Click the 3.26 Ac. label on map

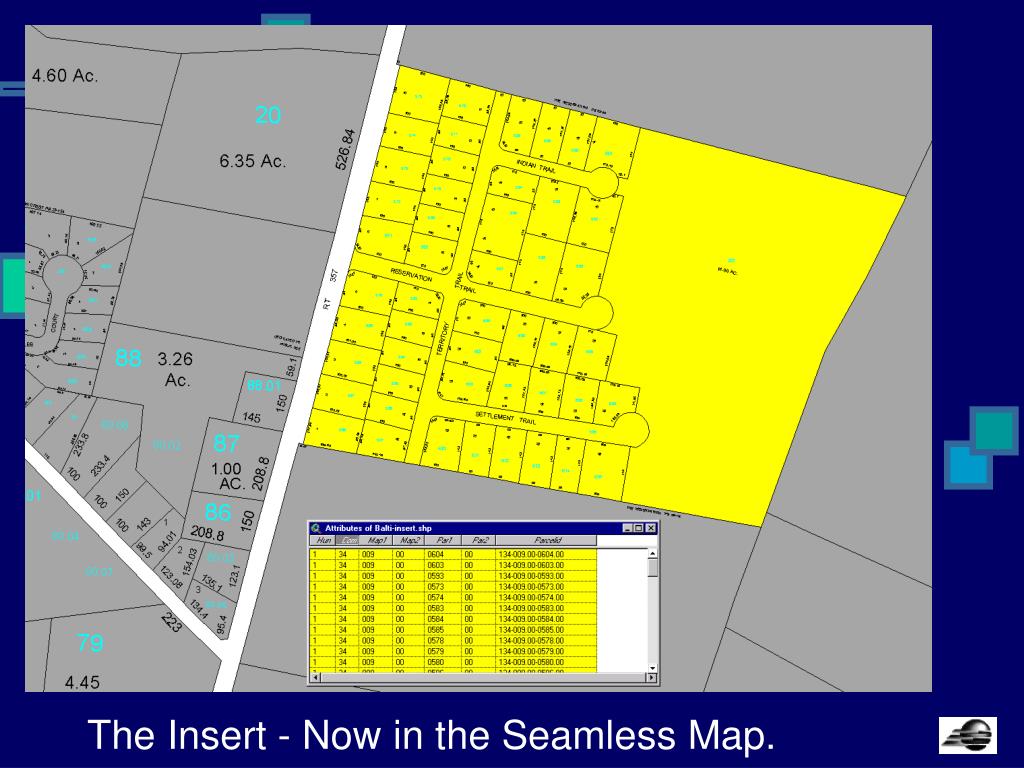[x=176, y=370]
